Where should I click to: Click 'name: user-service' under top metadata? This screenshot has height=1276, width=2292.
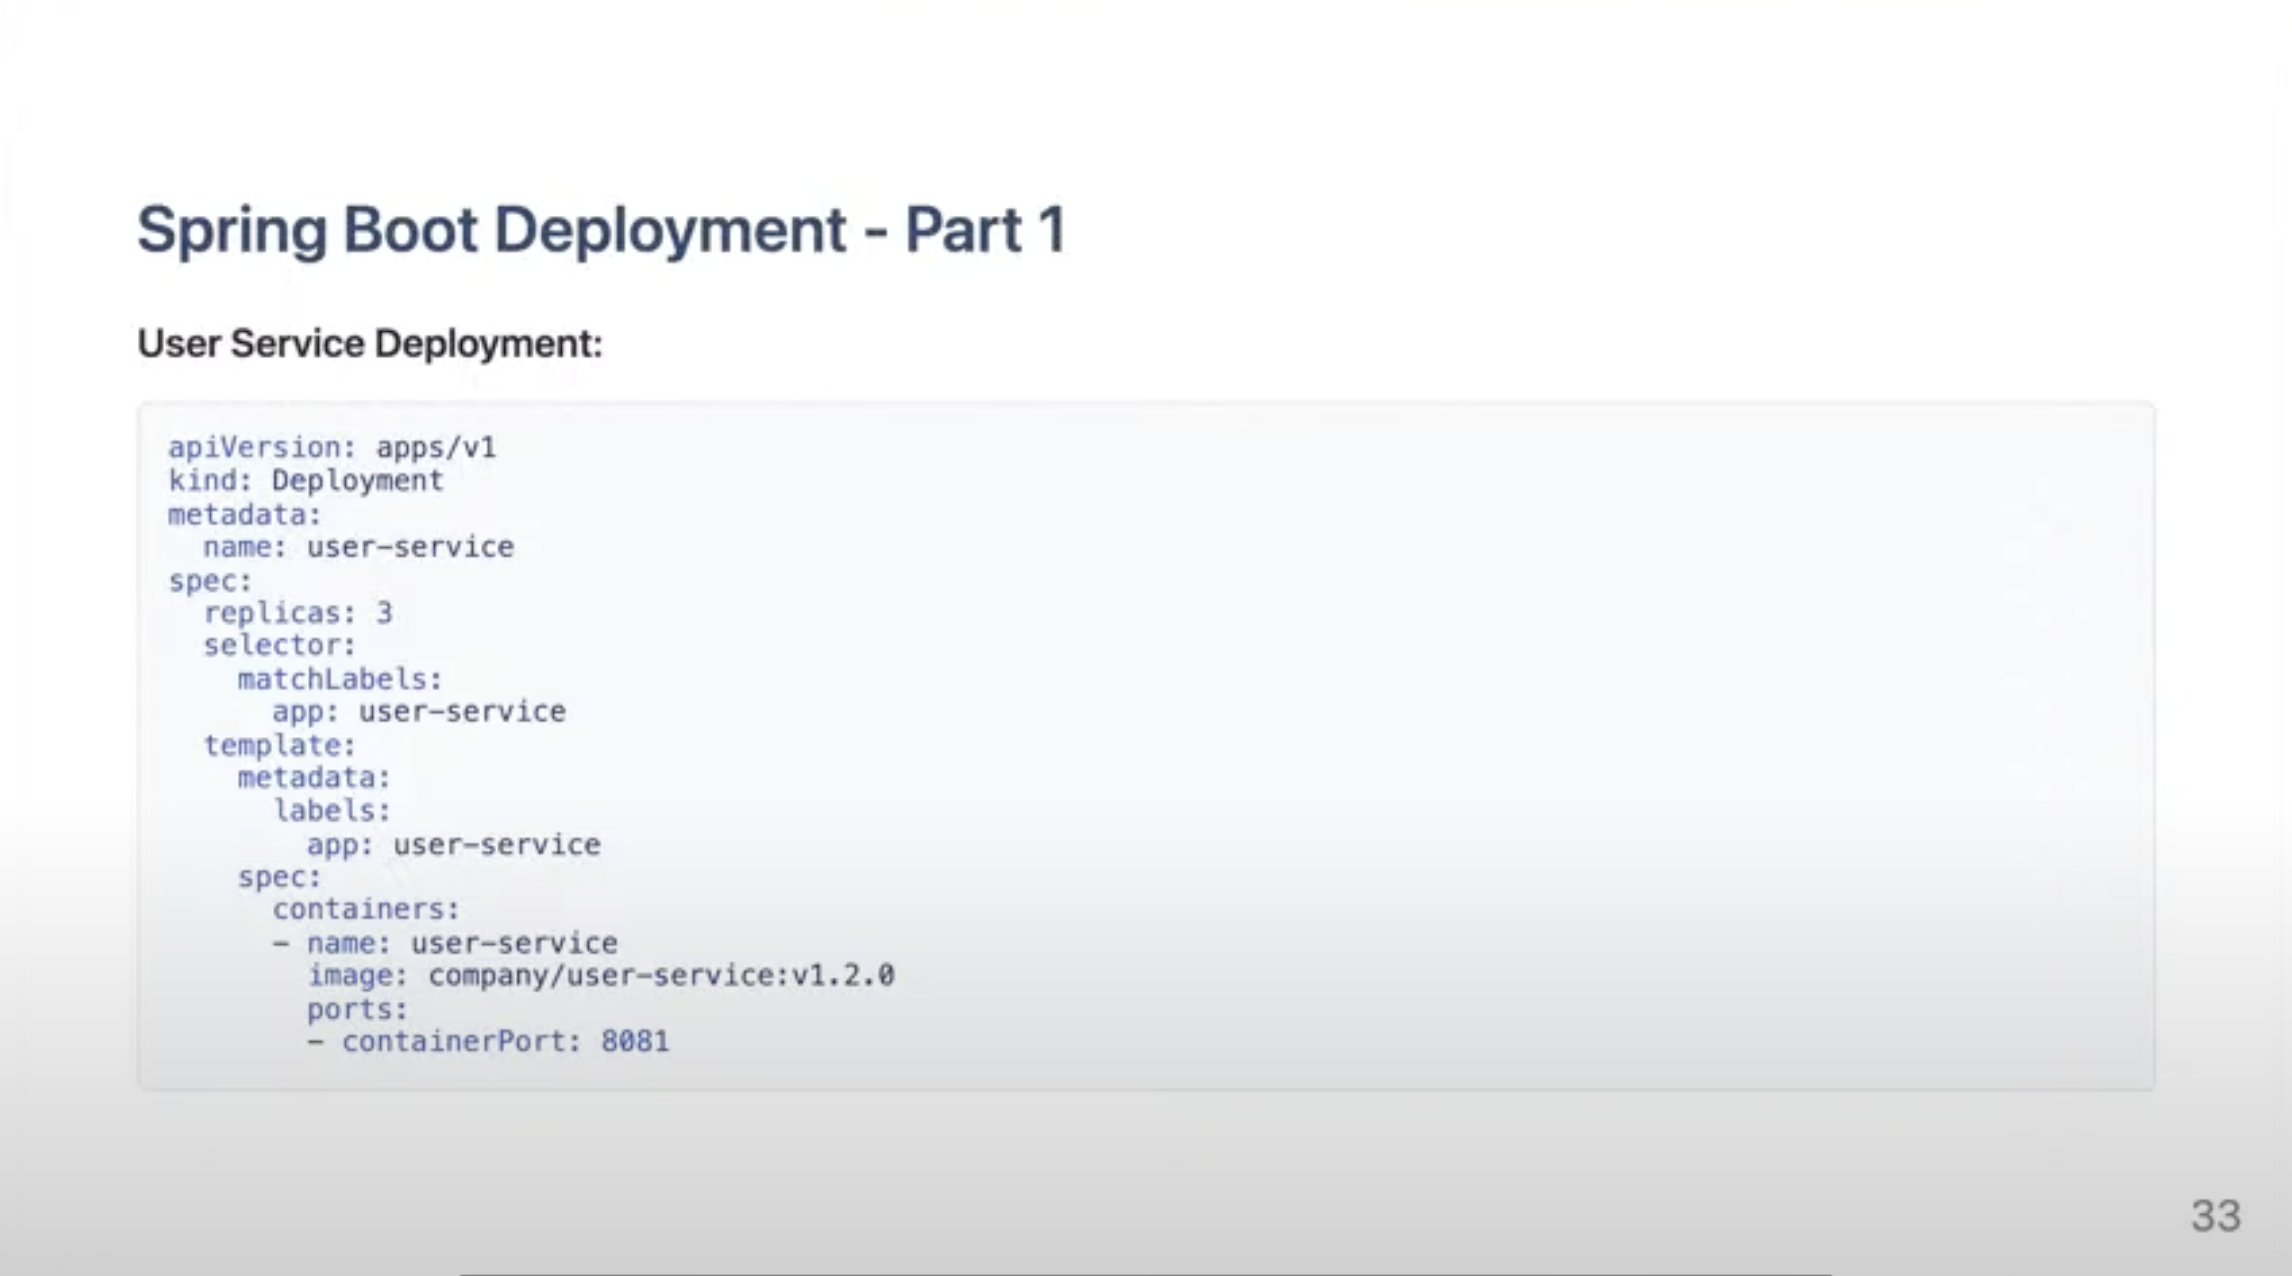[358, 547]
